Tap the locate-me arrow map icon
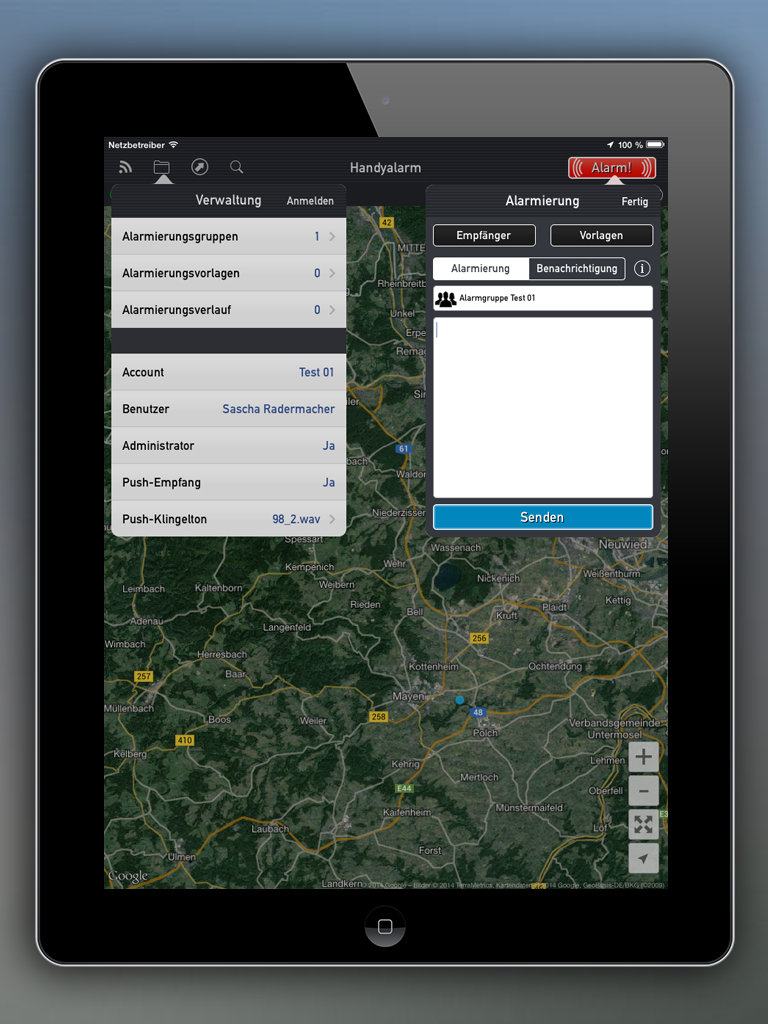 643,859
